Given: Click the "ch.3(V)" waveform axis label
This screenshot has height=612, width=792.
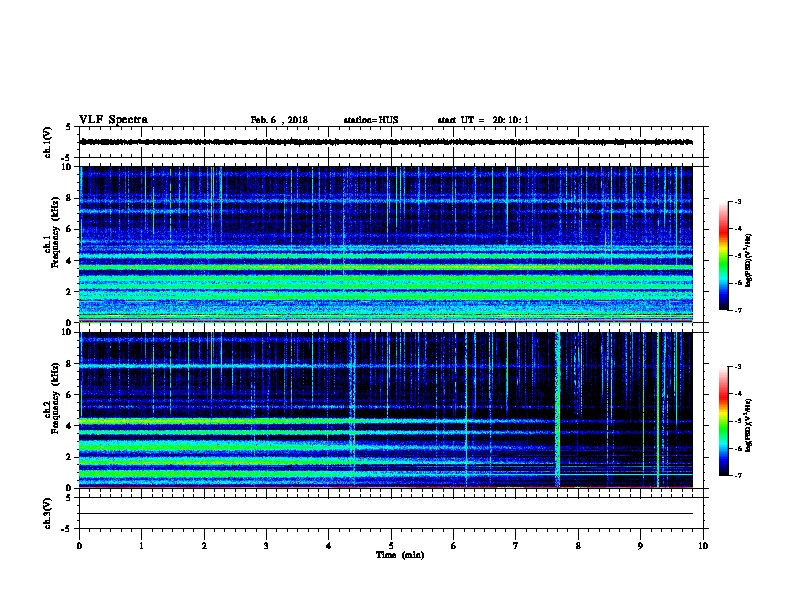Looking at the screenshot, I should (x=48, y=514).
